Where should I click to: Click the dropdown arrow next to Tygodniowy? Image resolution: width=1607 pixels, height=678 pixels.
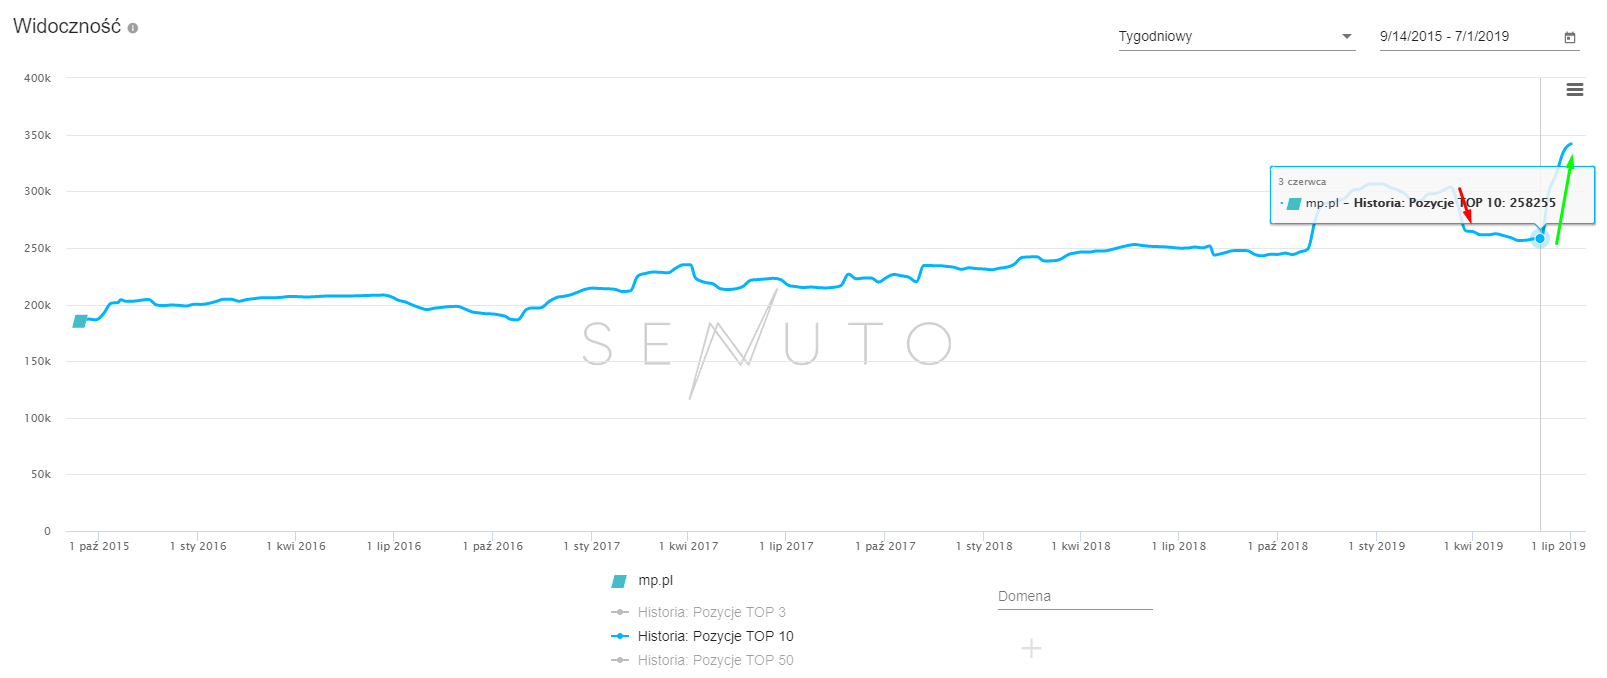(x=1347, y=37)
